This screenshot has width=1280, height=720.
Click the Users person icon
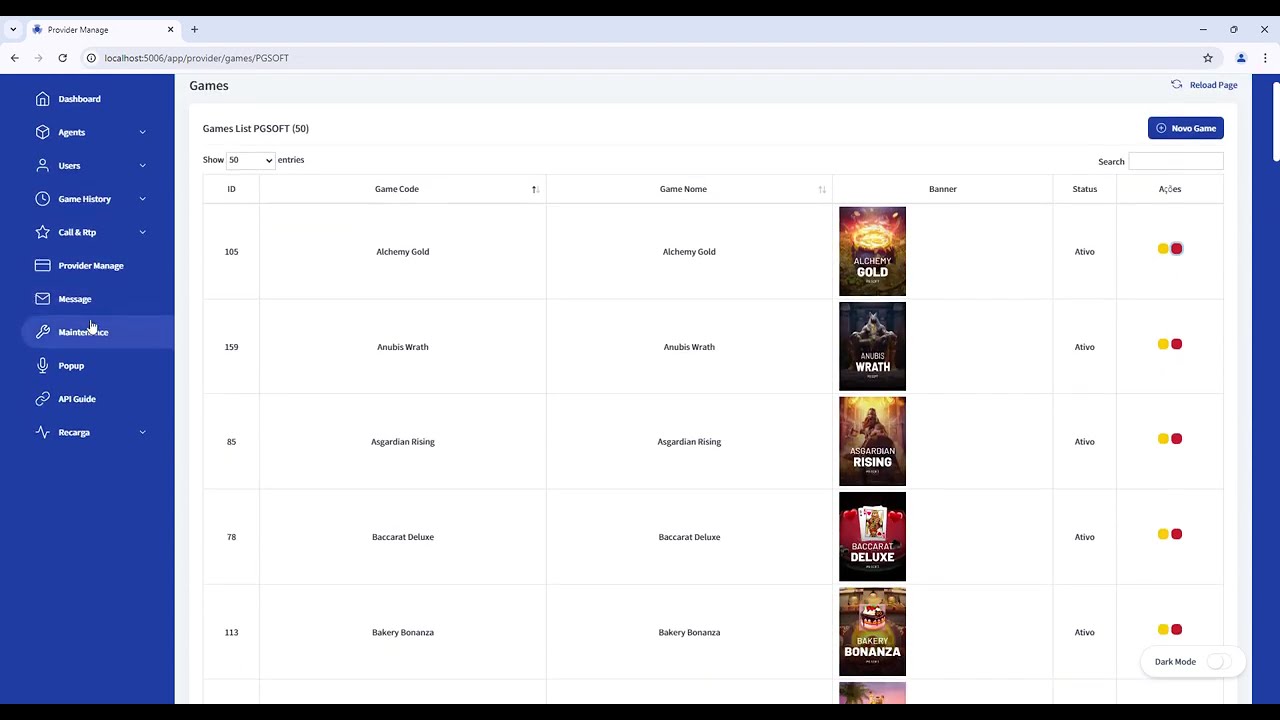tap(42, 165)
